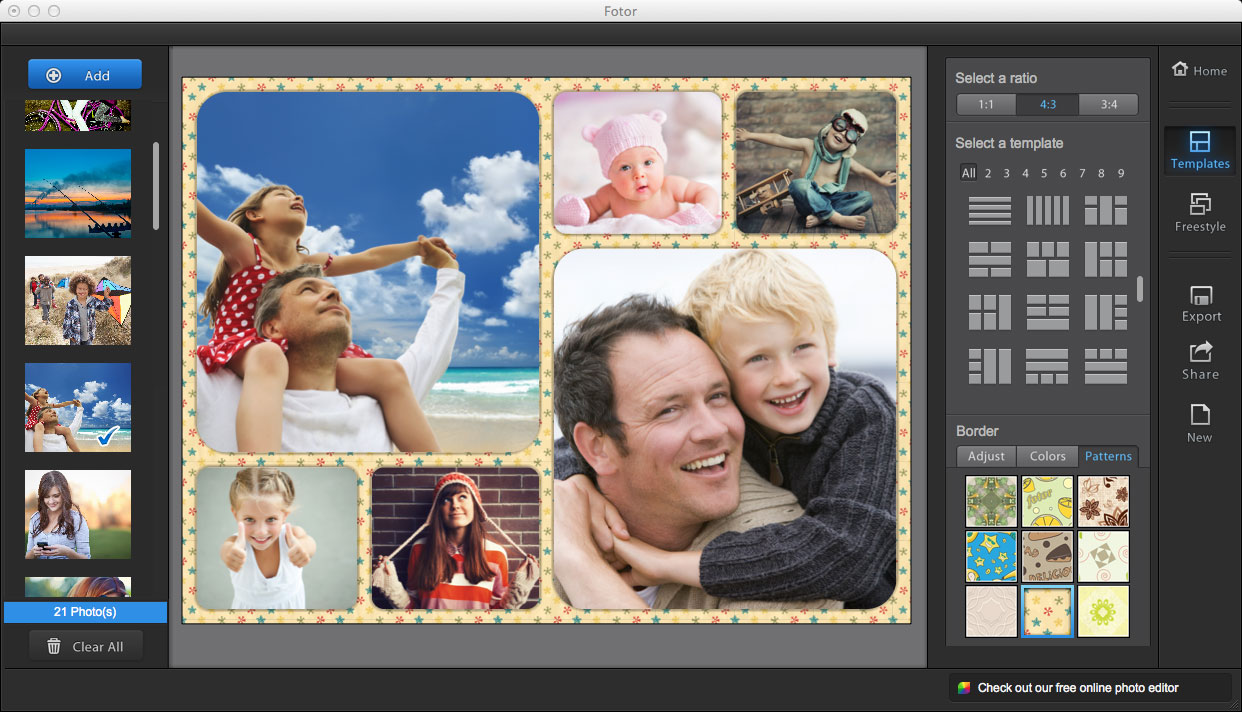Apply the green kaleidoscope border pattern
This screenshot has width=1242, height=712.
point(991,501)
